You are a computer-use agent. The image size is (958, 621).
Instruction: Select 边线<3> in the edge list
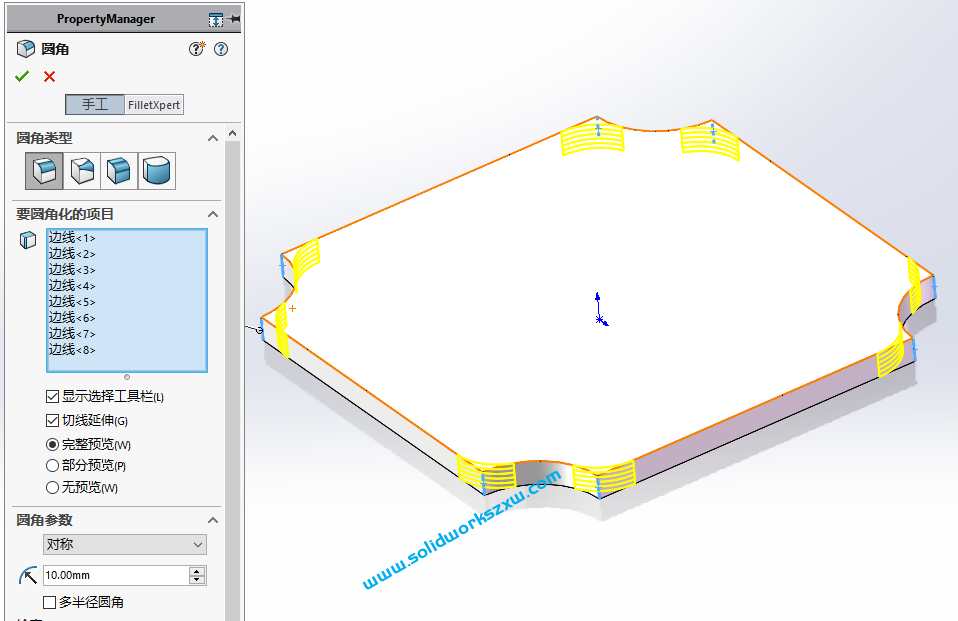(72, 270)
